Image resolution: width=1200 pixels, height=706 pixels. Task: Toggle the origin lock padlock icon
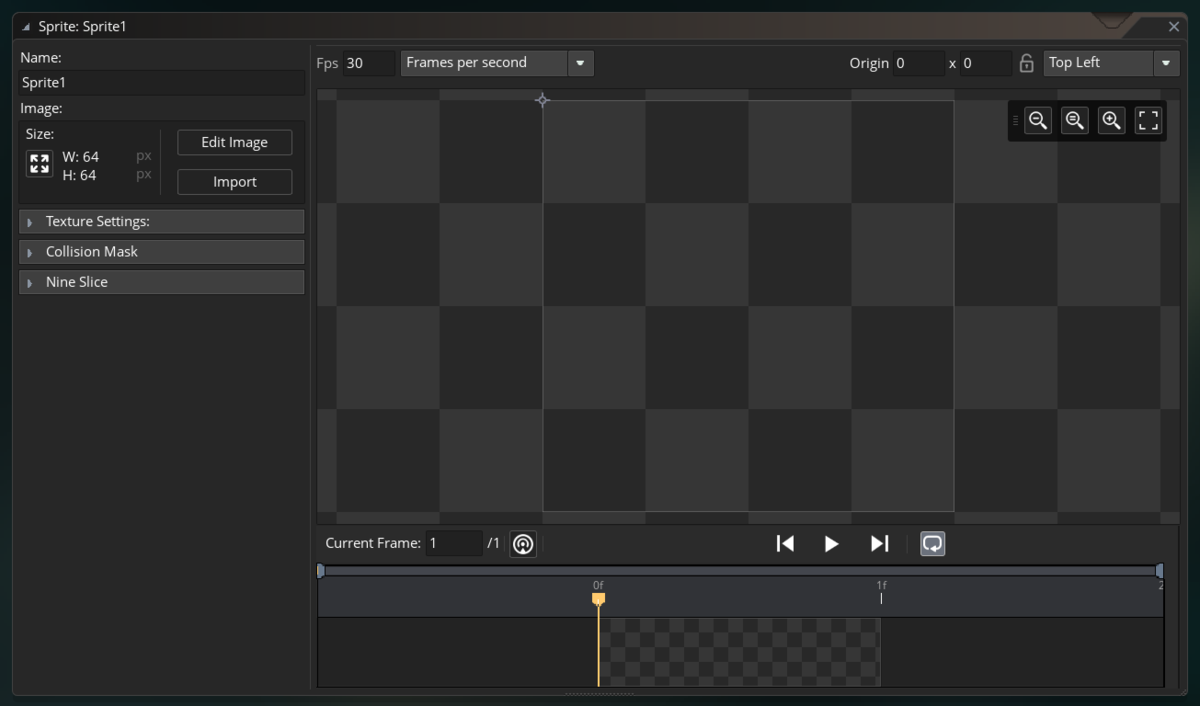point(1026,63)
